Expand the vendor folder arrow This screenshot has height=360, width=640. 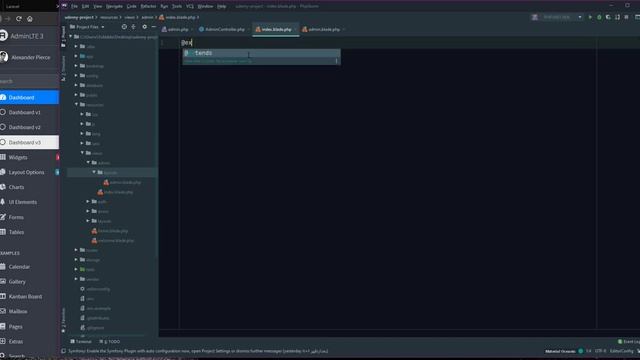[x=76, y=279]
